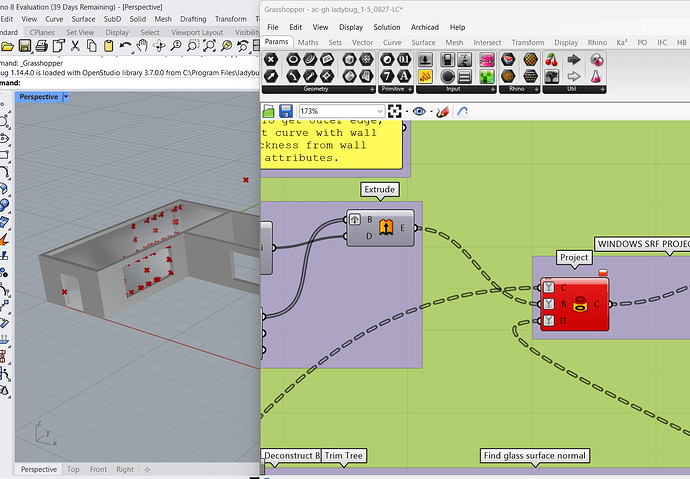Save Grasshopper document with blue disk
The image size is (690, 479).
point(286,111)
